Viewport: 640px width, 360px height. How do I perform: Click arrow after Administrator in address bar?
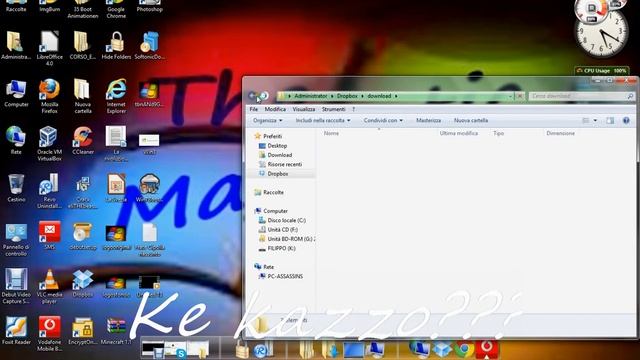tap(332, 96)
